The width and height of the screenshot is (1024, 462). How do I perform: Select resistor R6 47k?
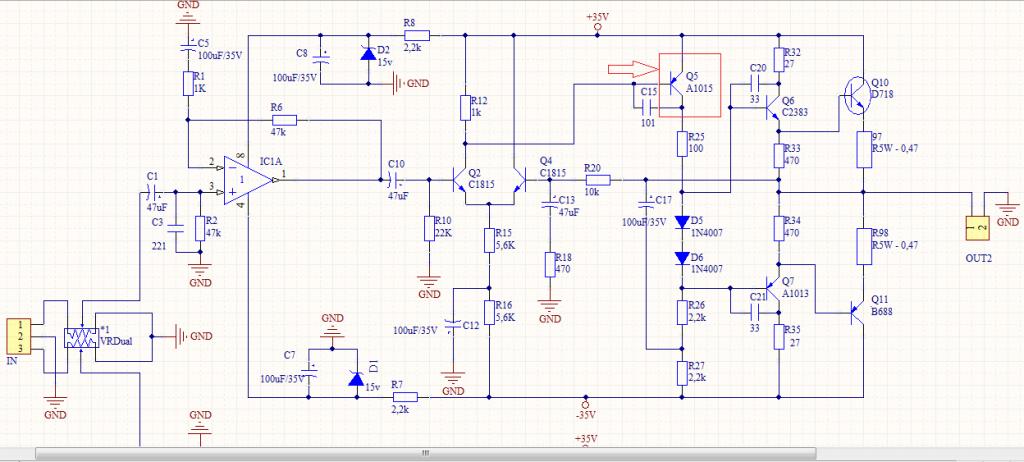pyautogui.click(x=284, y=120)
